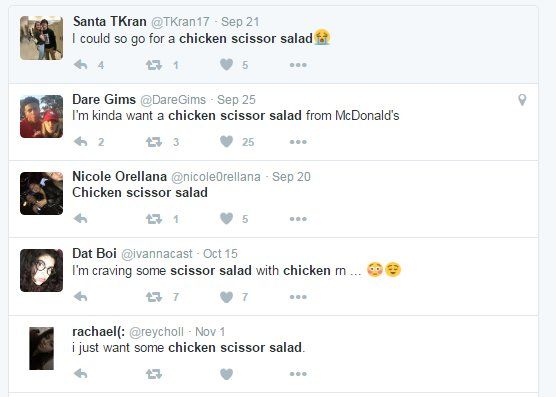Screen dimensions: 556x397
Task: Retweet Dare Gims' tweet
Action: click(x=154, y=142)
